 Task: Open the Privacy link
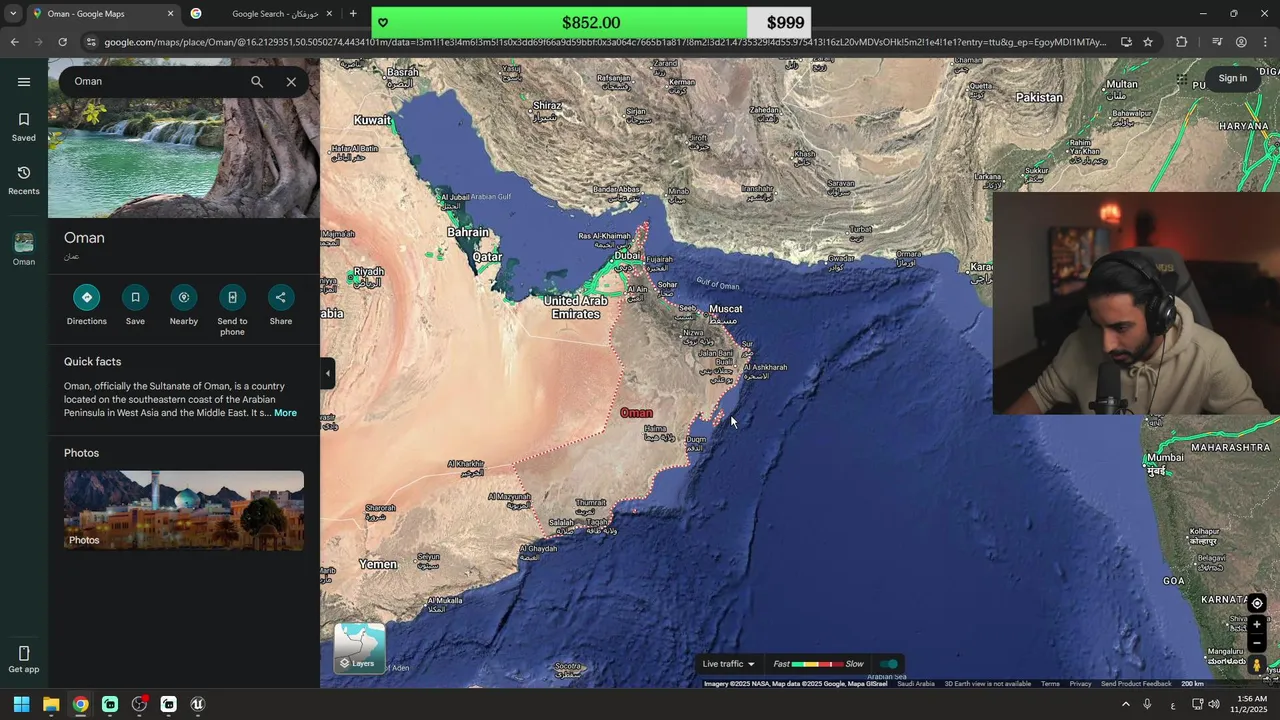[1080, 684]
